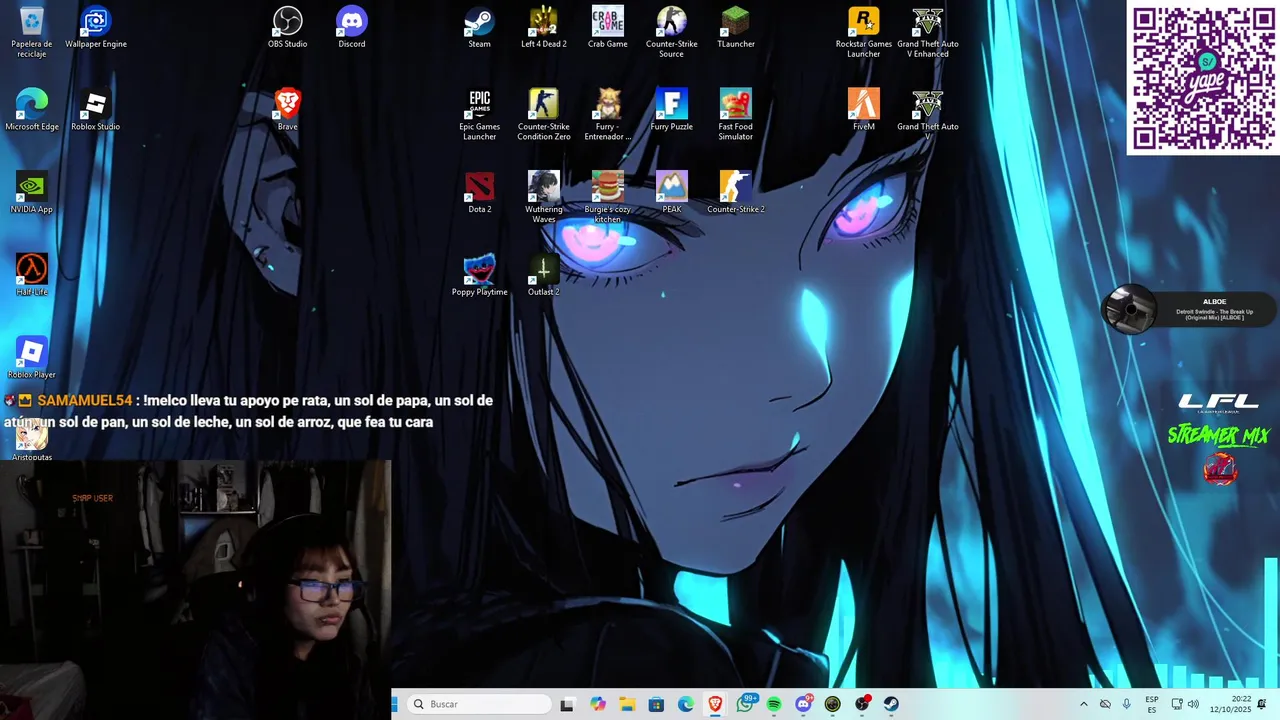Screen dimensions: 1280x720
Task: Open File Explorer from the taskbar
Action: click(627, 704)
